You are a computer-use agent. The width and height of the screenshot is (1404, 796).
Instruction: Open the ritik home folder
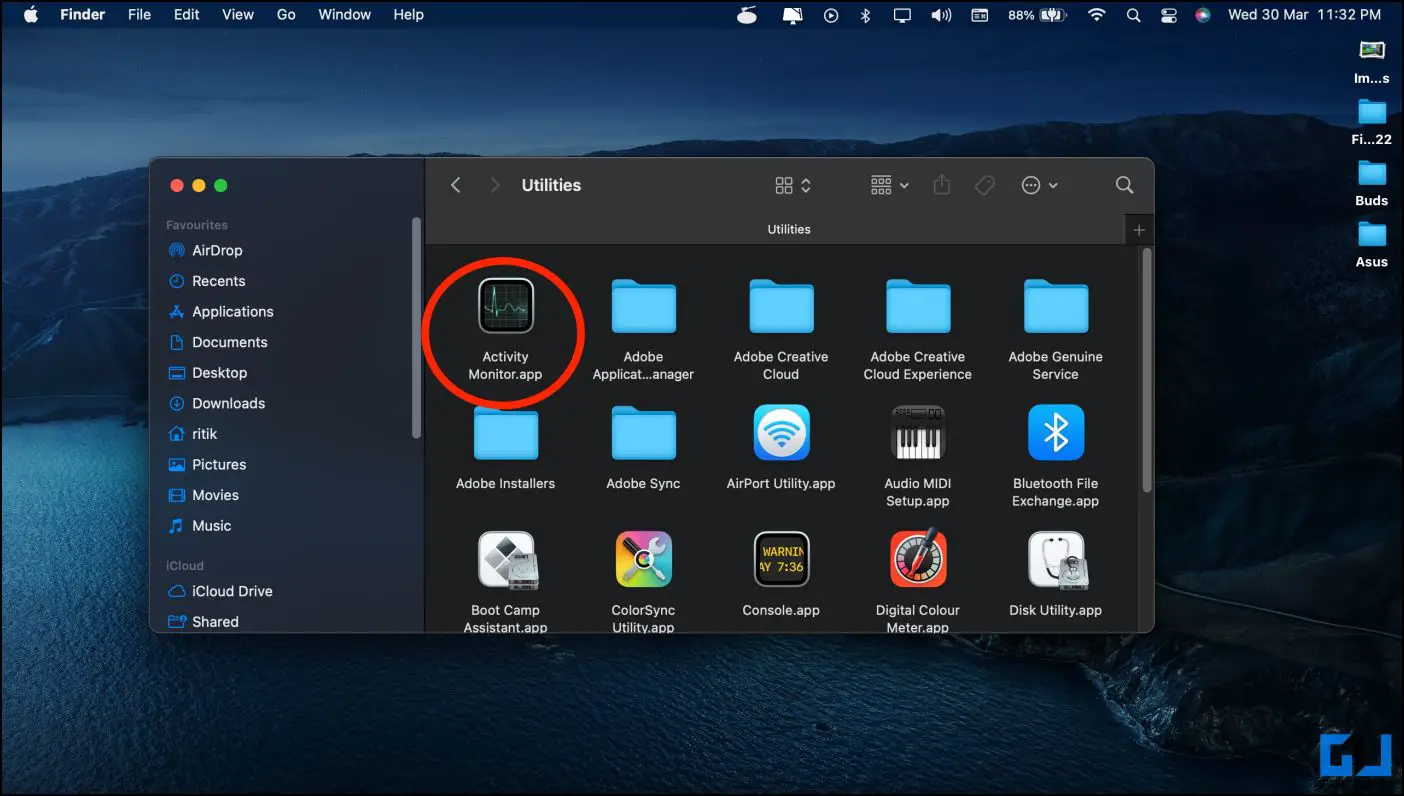(x=204, y=434)
